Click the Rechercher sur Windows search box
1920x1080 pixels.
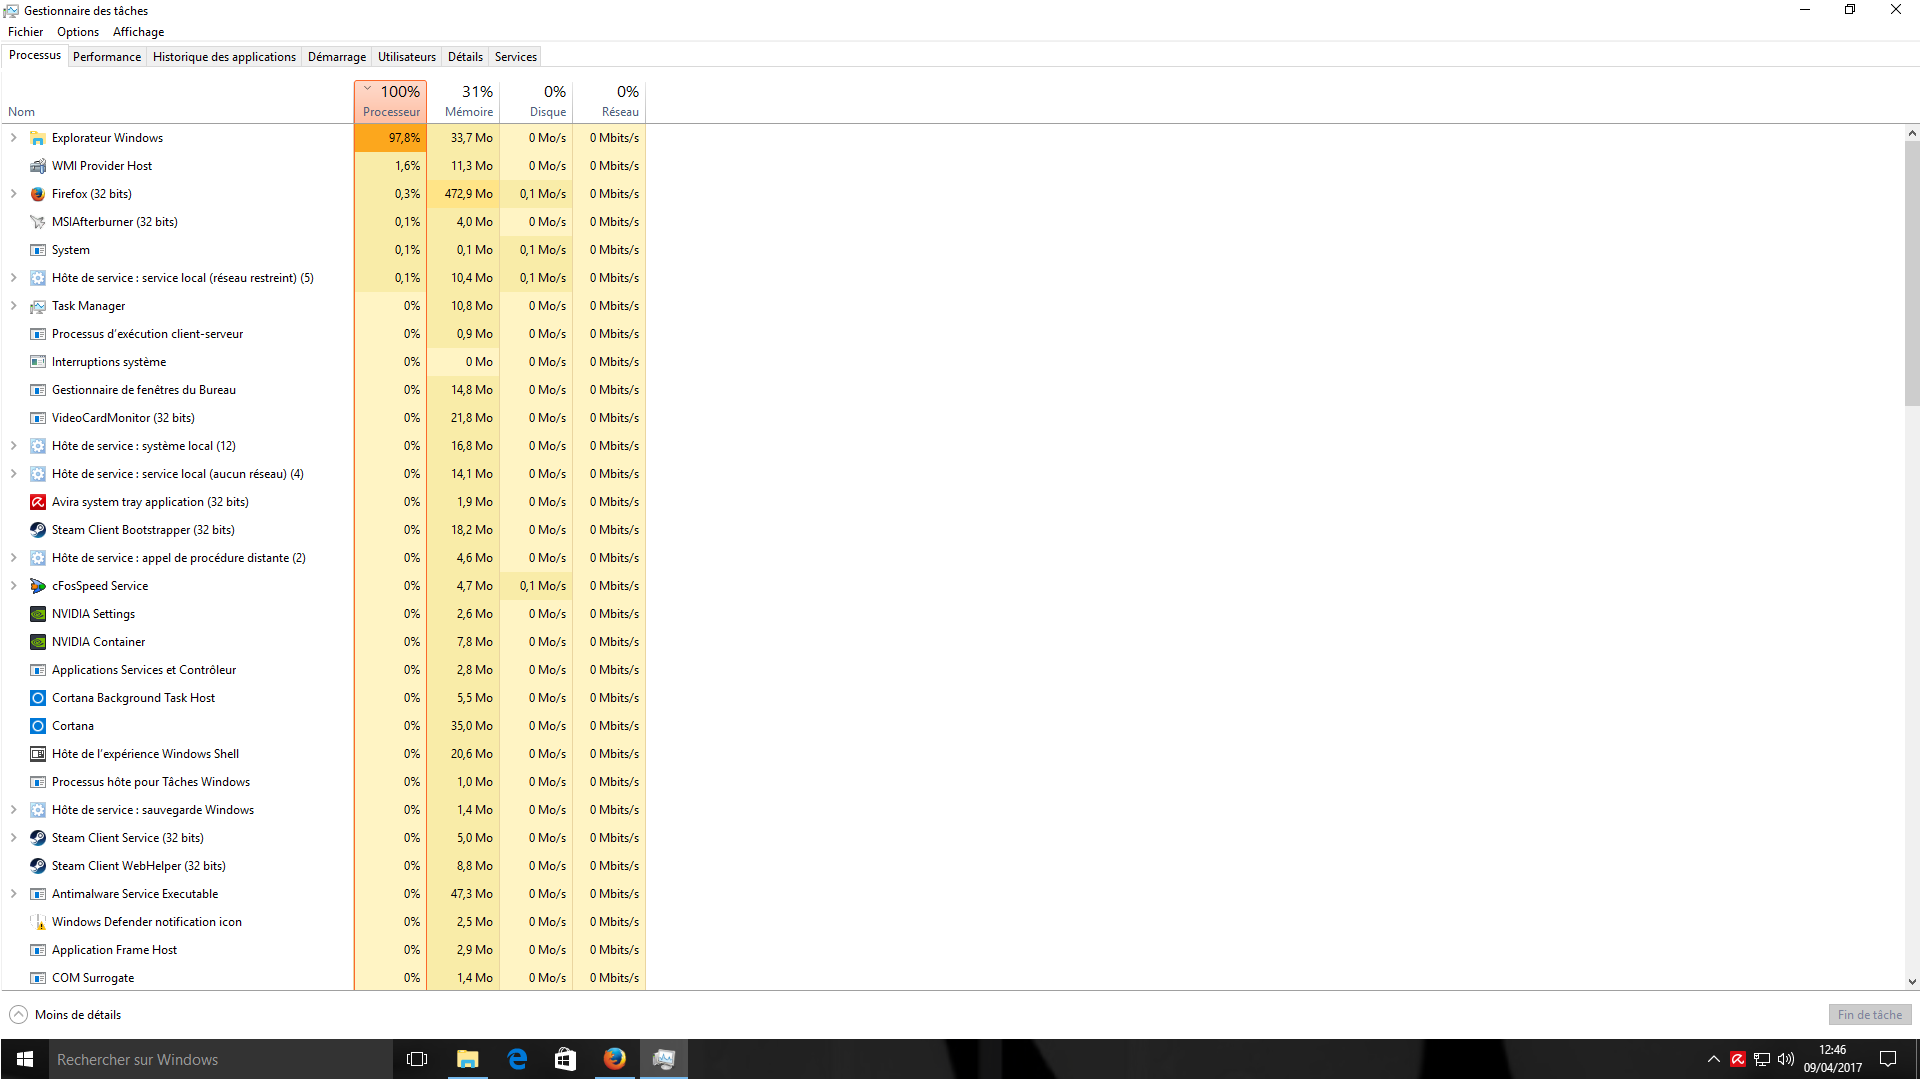[x=220, y=1059]
